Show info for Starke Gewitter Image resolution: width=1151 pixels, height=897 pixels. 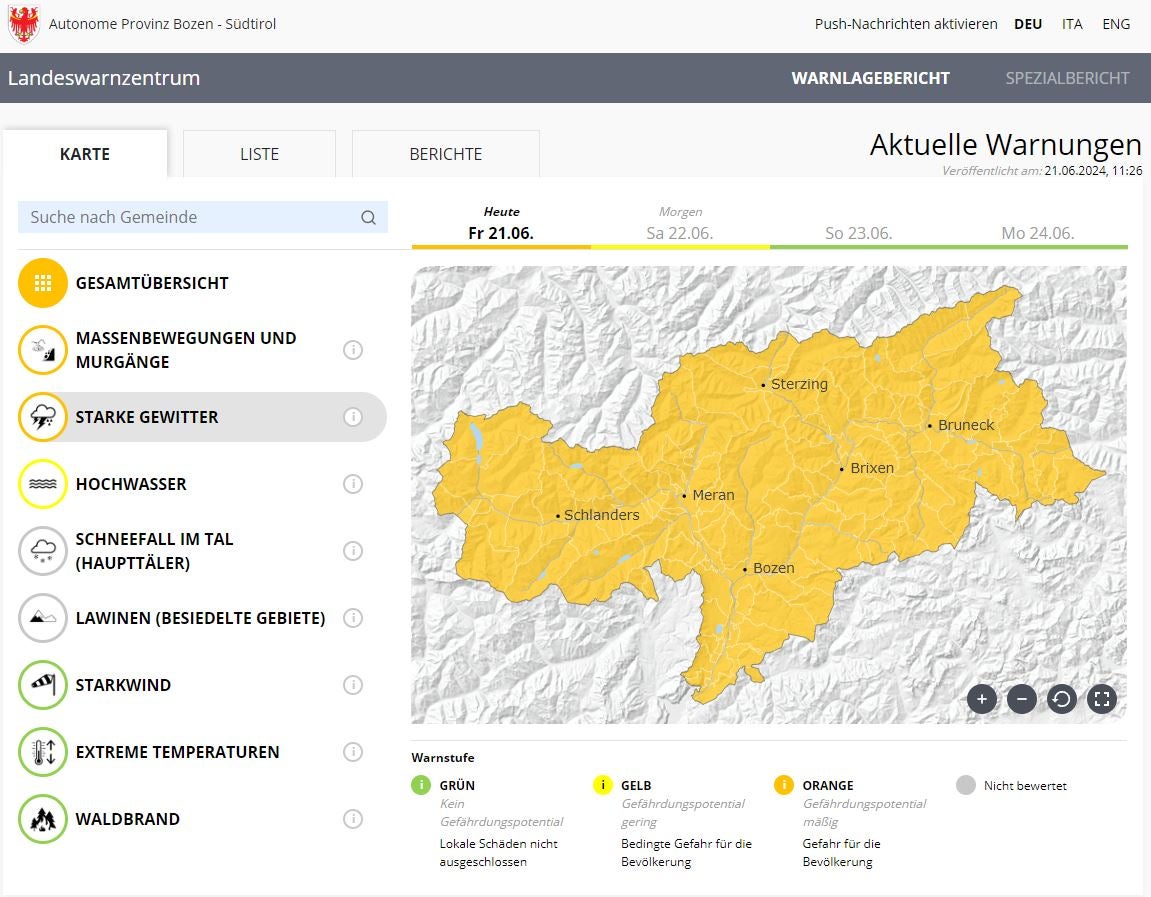click(352, 417)
